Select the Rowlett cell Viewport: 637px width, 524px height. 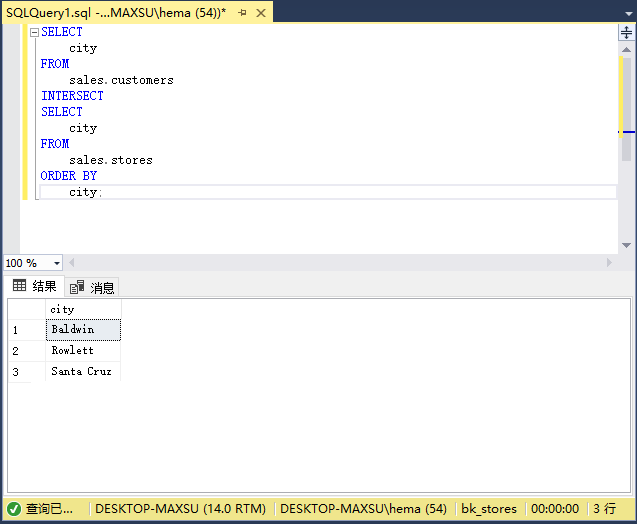83,351
